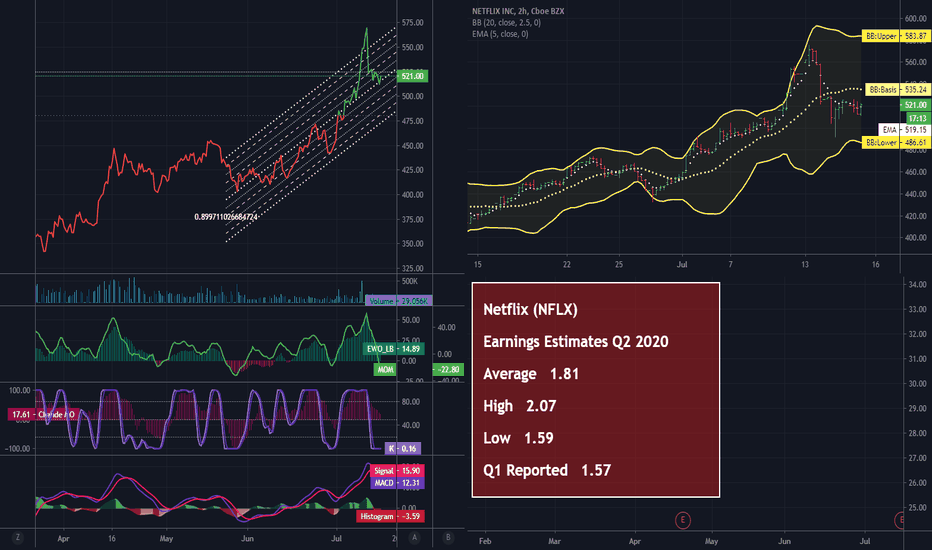Click the green 521.00 label on left chart
This screenshot has width=932, height=550.
413,76
